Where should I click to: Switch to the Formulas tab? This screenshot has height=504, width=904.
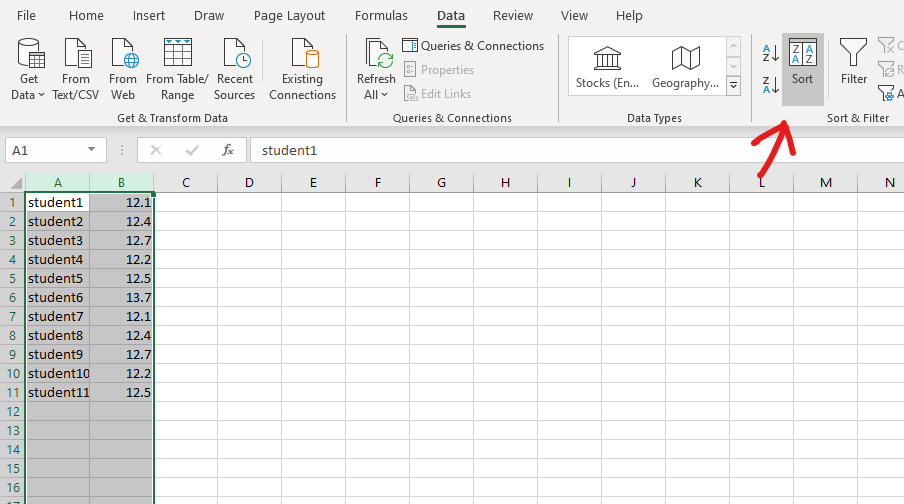tap(381, 16)
